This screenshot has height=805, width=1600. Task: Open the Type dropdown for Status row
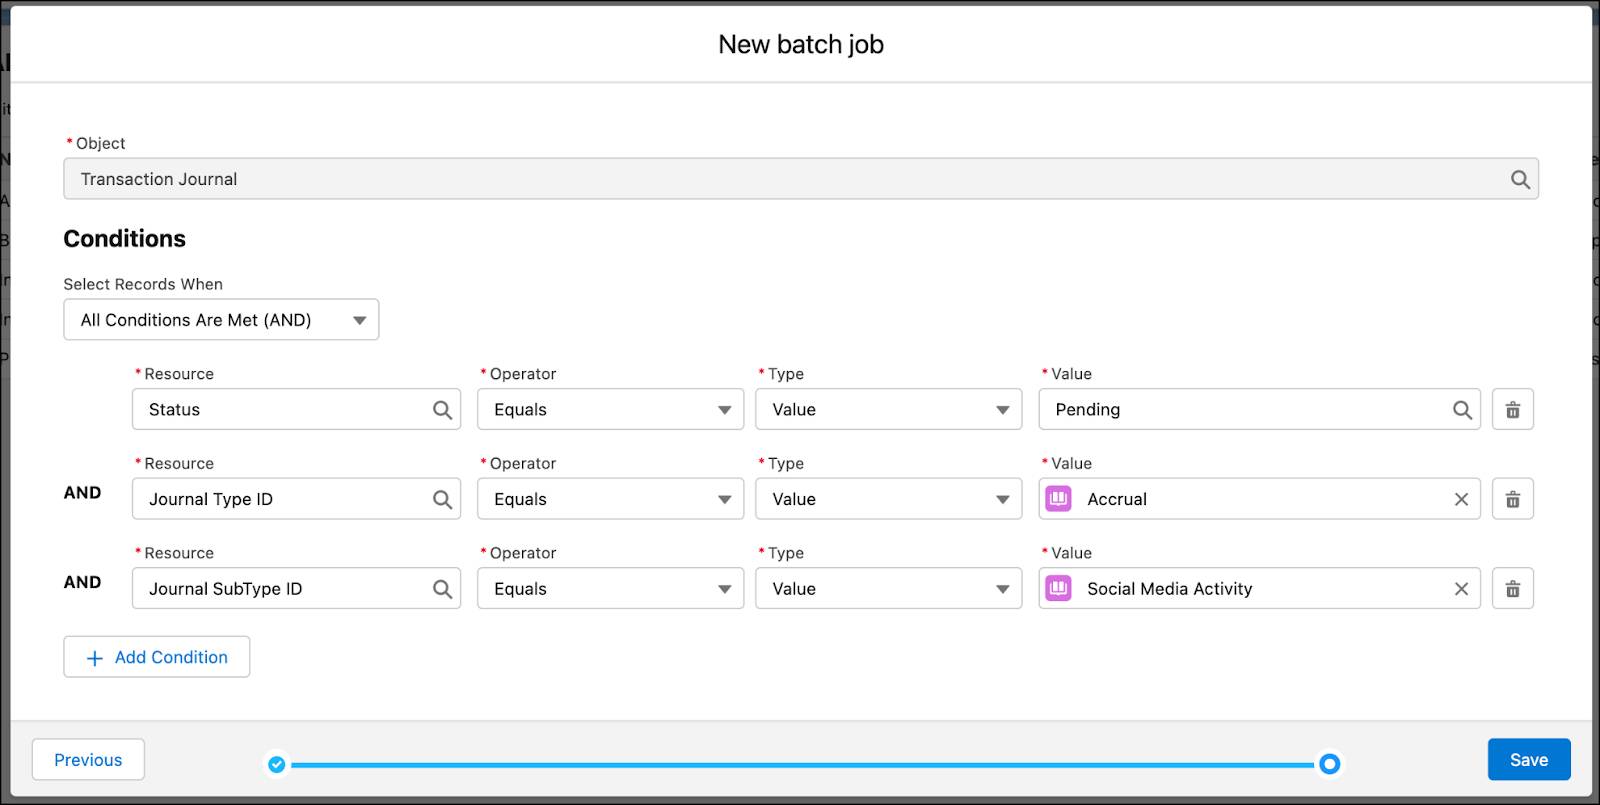(888, 410)
